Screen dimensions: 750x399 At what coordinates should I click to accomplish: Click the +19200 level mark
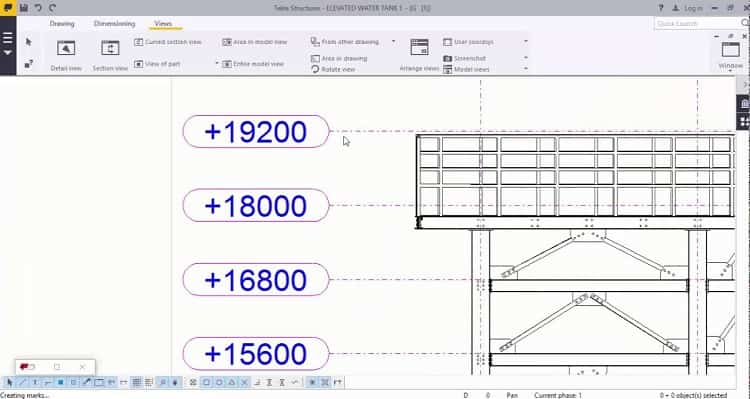[256, 132]
